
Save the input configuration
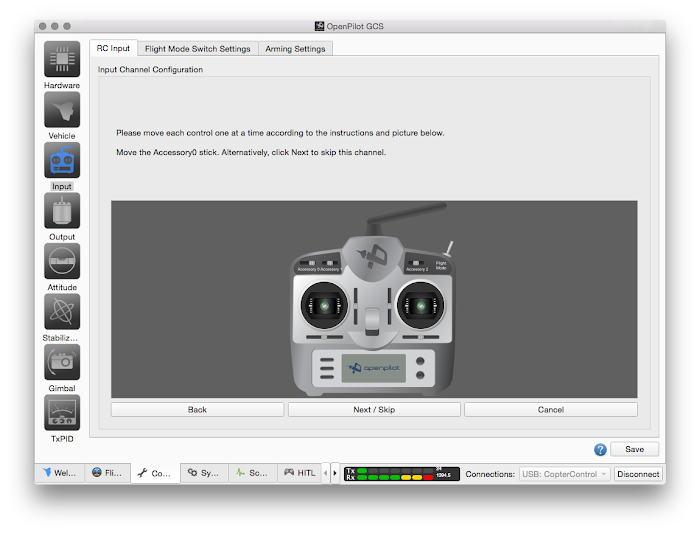634,449
